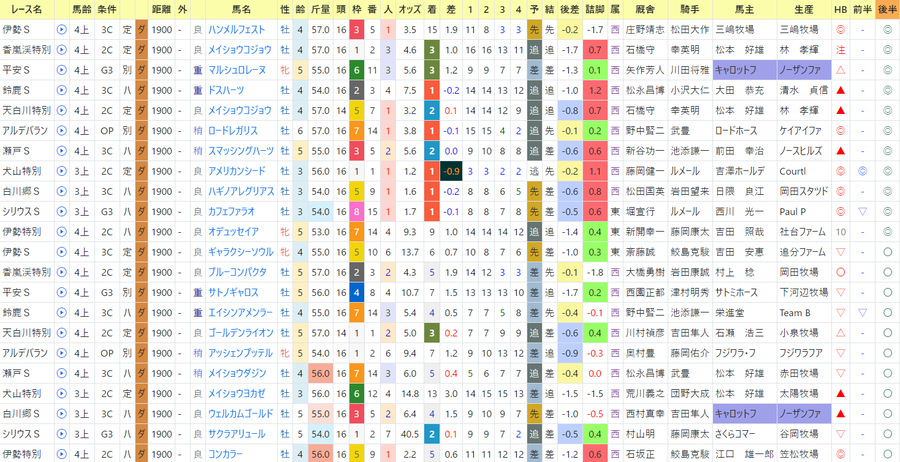Open the ハギノアレグリアス horse link
The width and height of the screenshot is (900, 462).
242,191
